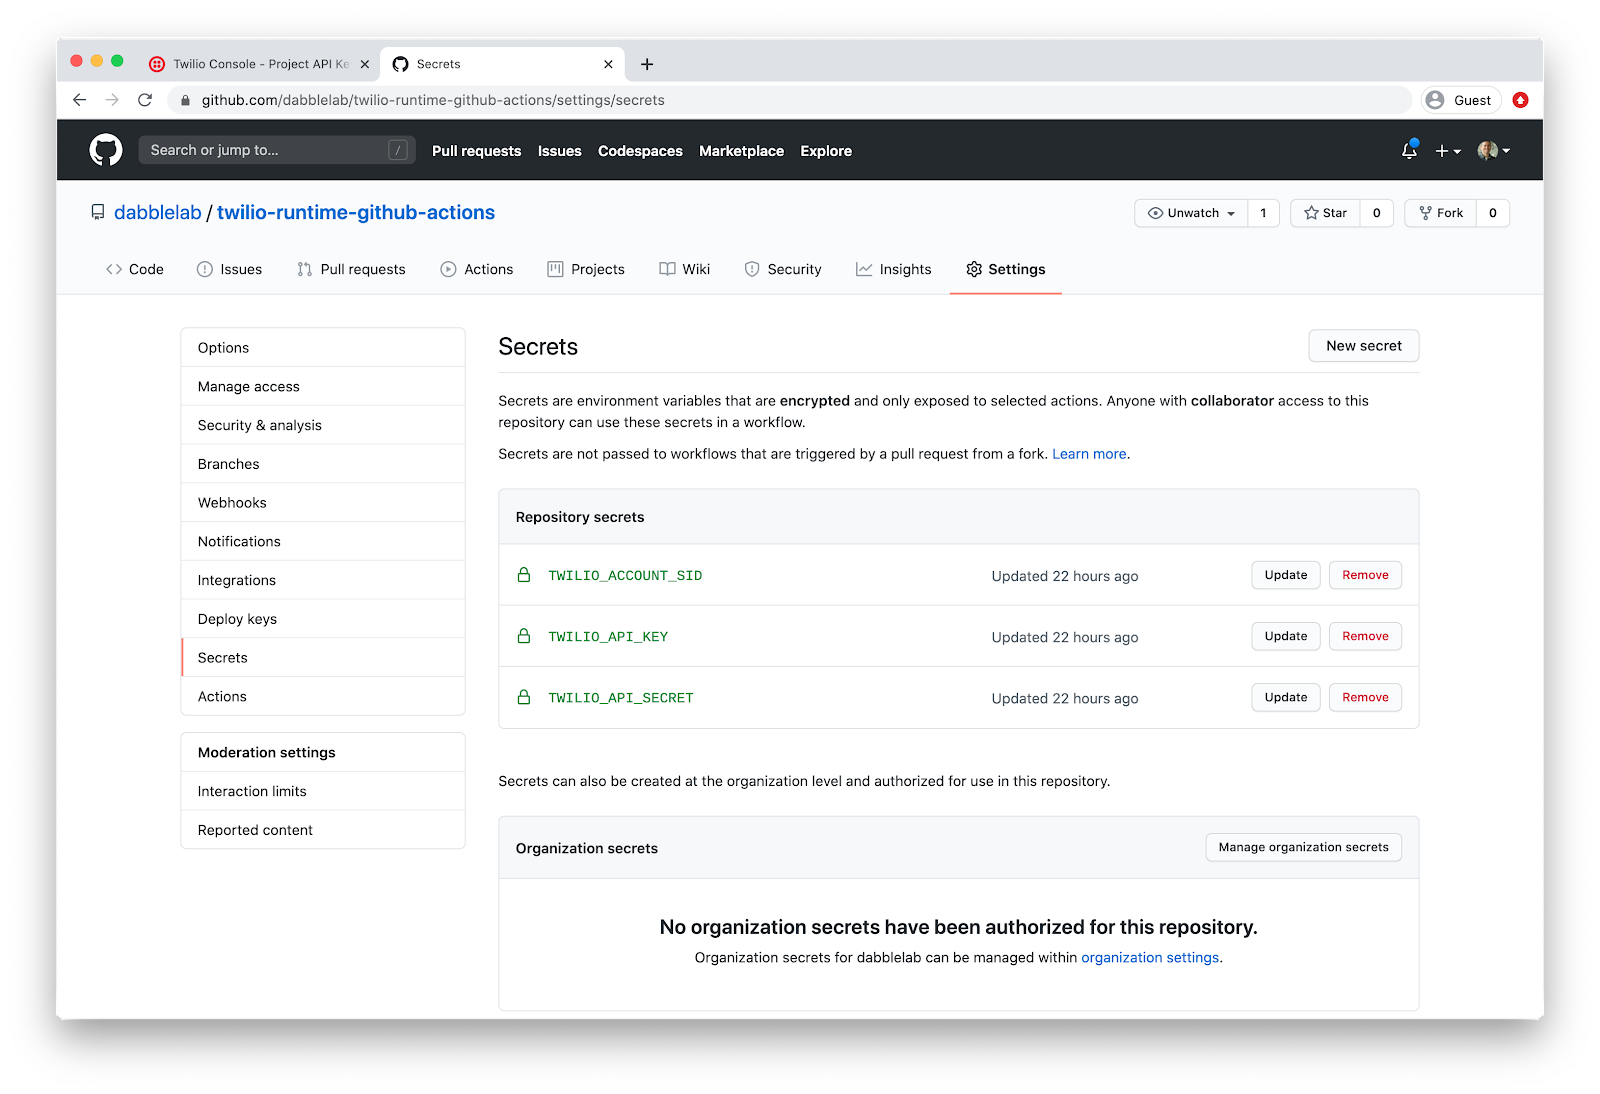The width and height of the screenshot is (1600, 1094).
Task: Click the stargazers count next to Star
Action: [1376, 213]
